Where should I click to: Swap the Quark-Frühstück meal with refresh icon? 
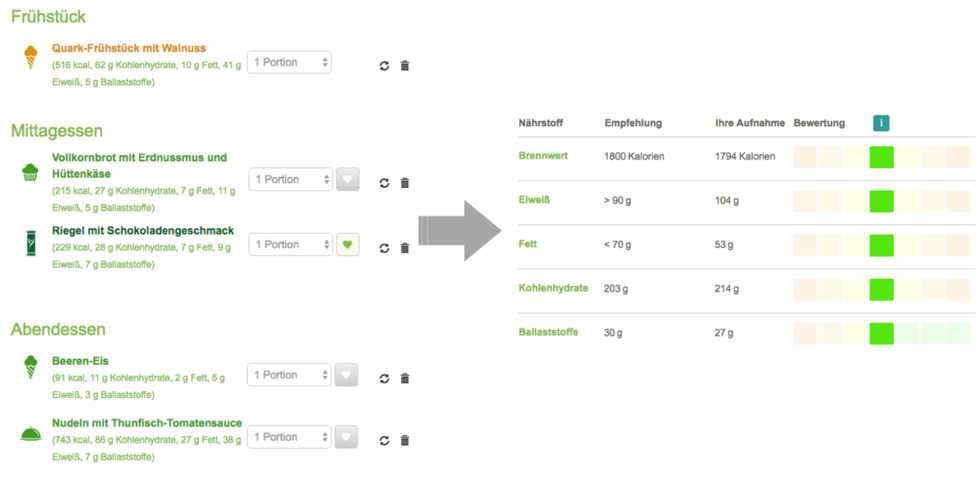(384, 66)
